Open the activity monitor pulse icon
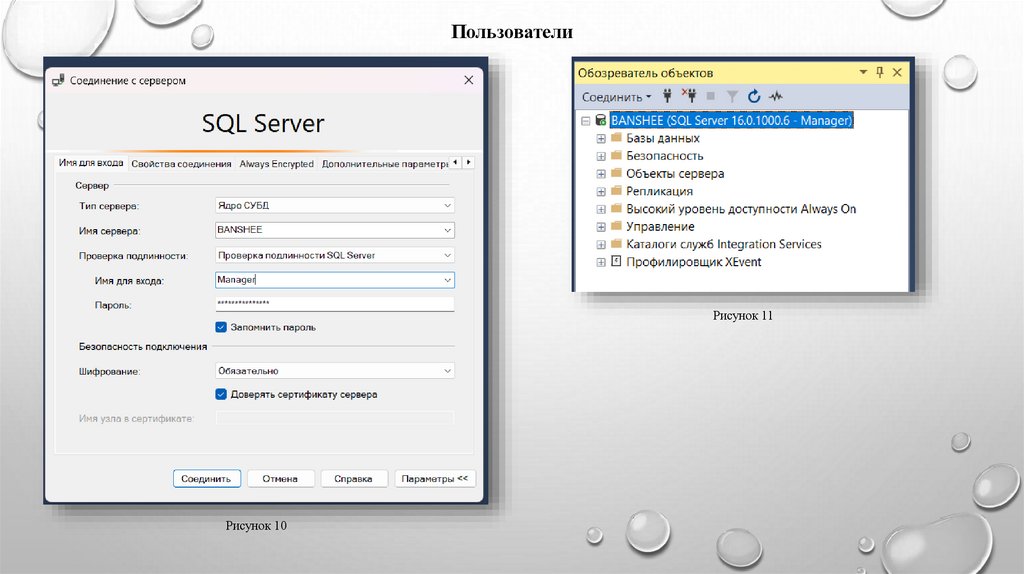The width and height of the screenshot is (1024, 574). click(776, 97)
